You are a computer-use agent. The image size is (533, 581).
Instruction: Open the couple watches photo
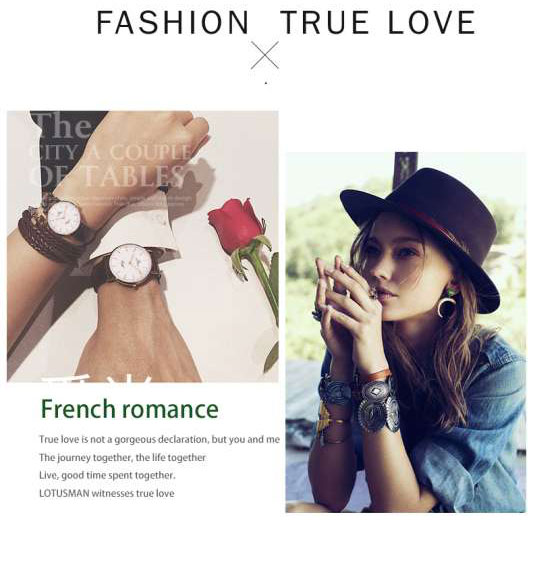coord(143,246)
